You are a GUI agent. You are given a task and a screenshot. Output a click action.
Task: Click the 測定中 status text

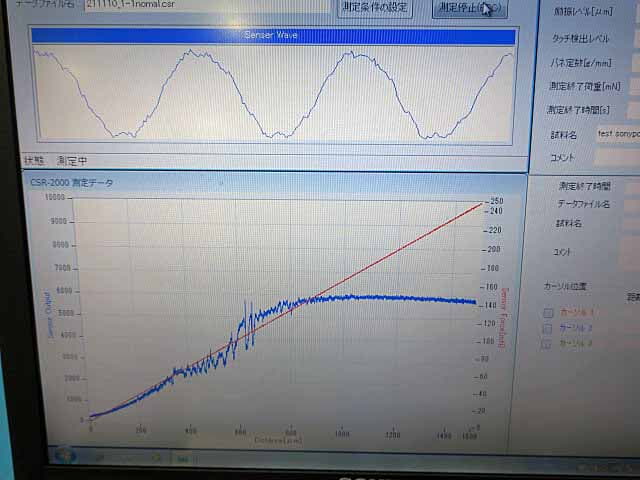point(72,161)
